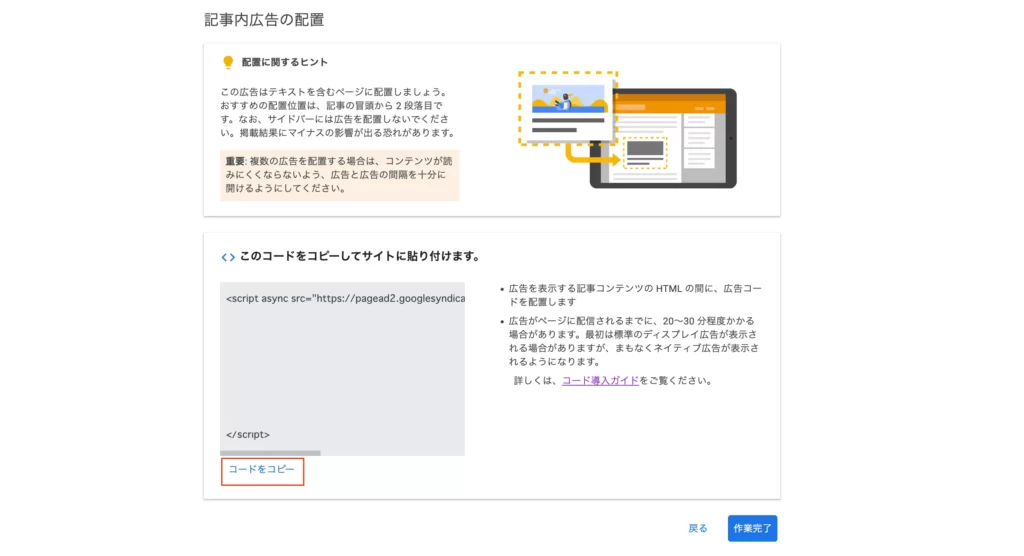Click the code brackets icon

tap(228, 257)
